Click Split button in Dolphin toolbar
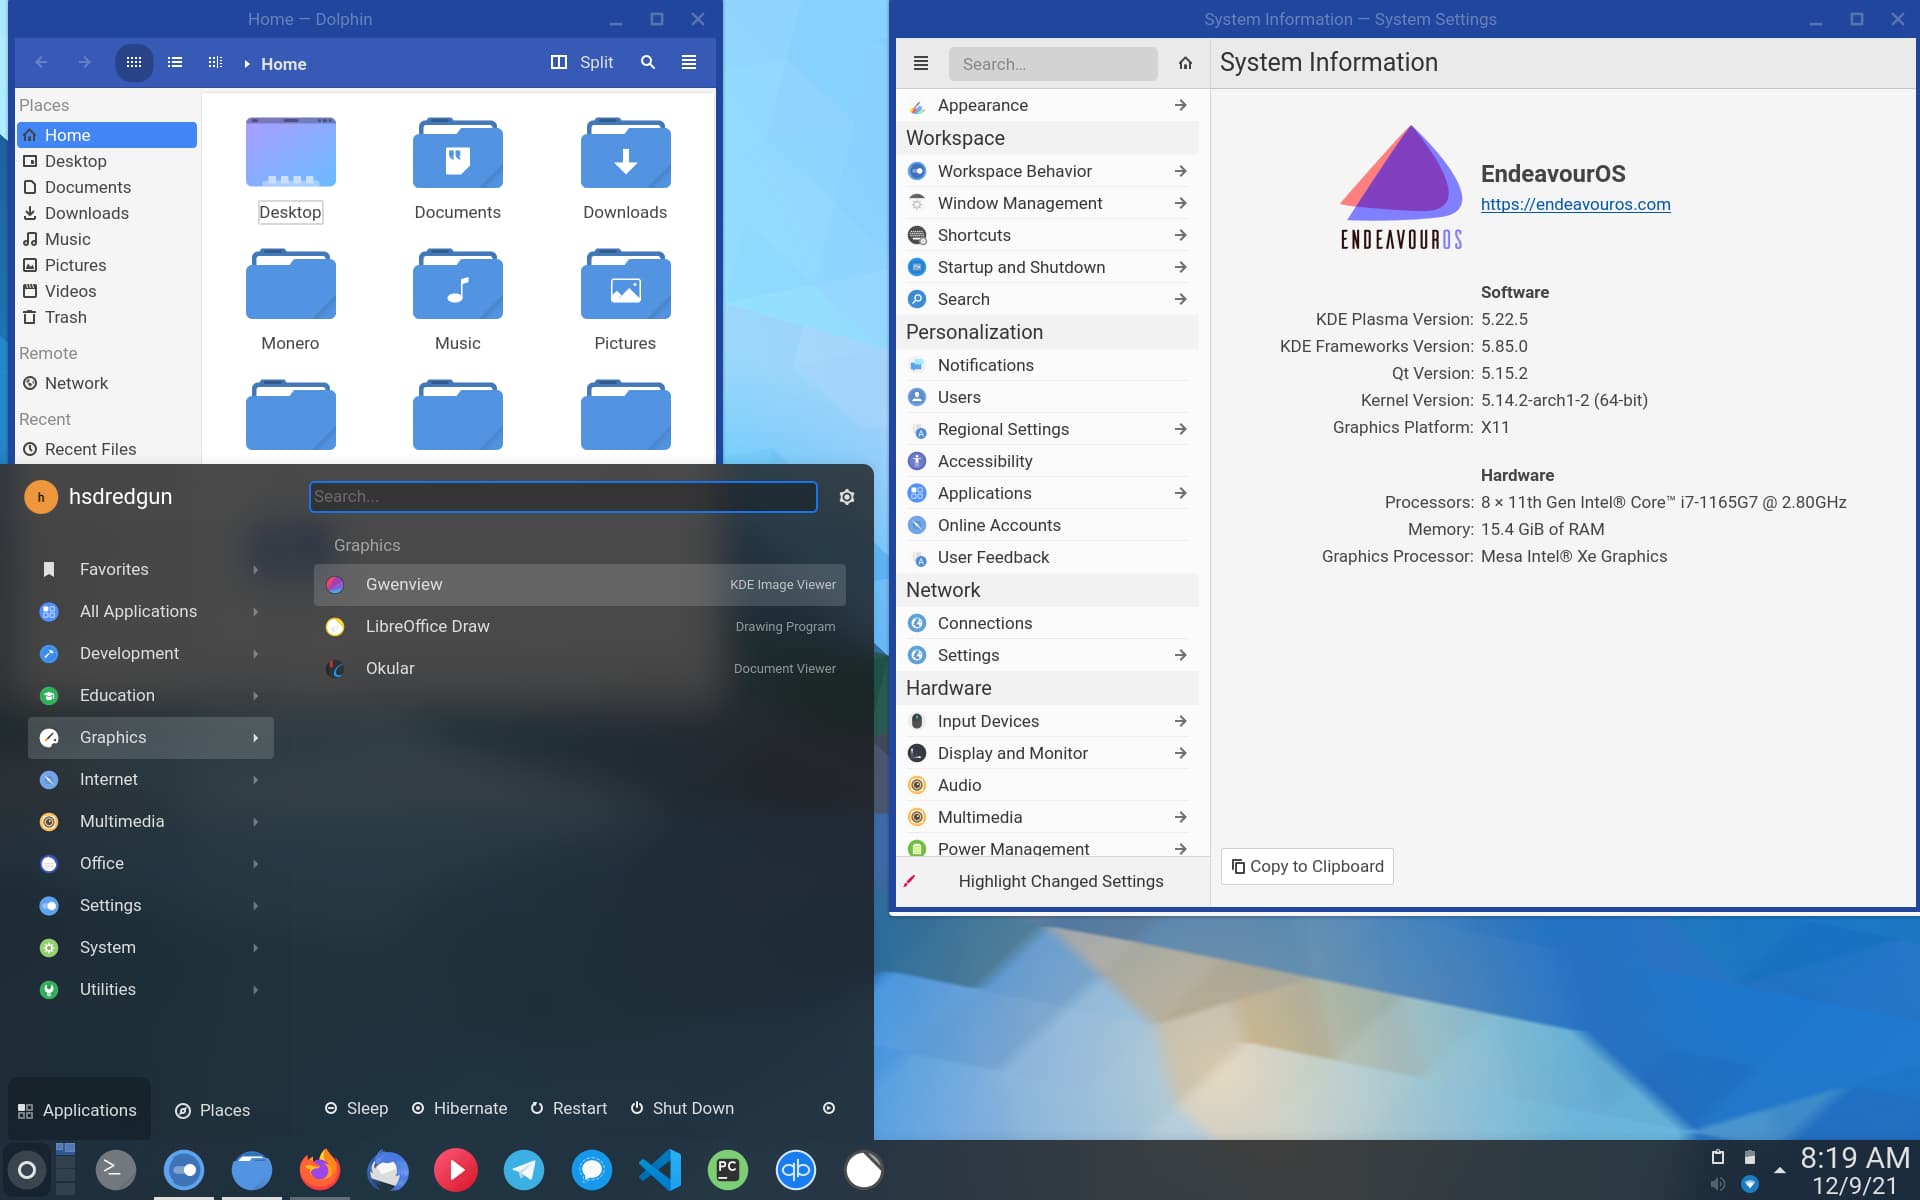The height and width of the screenshot is (1200, 1920). tap(582, 63)
